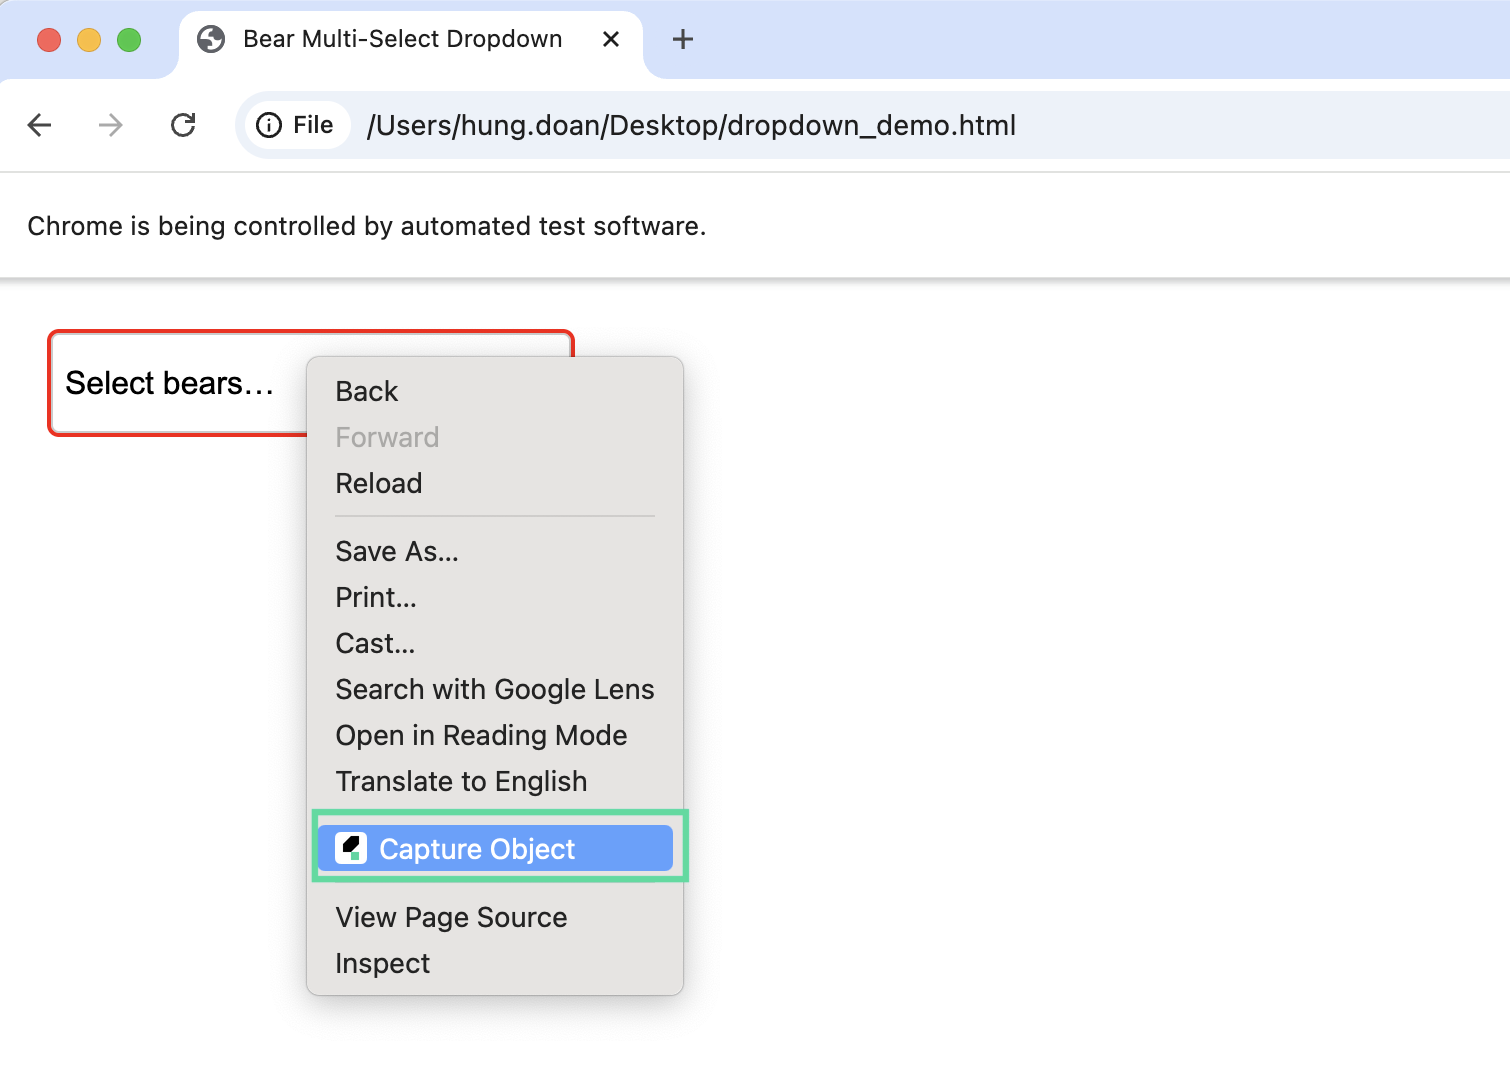
Task: Select Print... in the context menu
Action: (376, 597)
